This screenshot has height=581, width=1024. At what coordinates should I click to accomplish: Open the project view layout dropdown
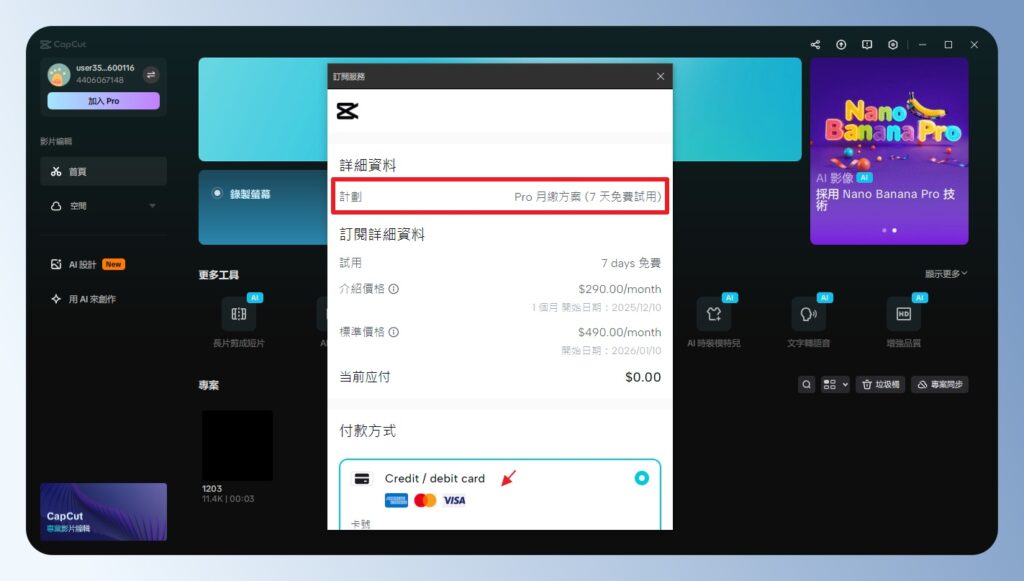[x=834, y=384]
